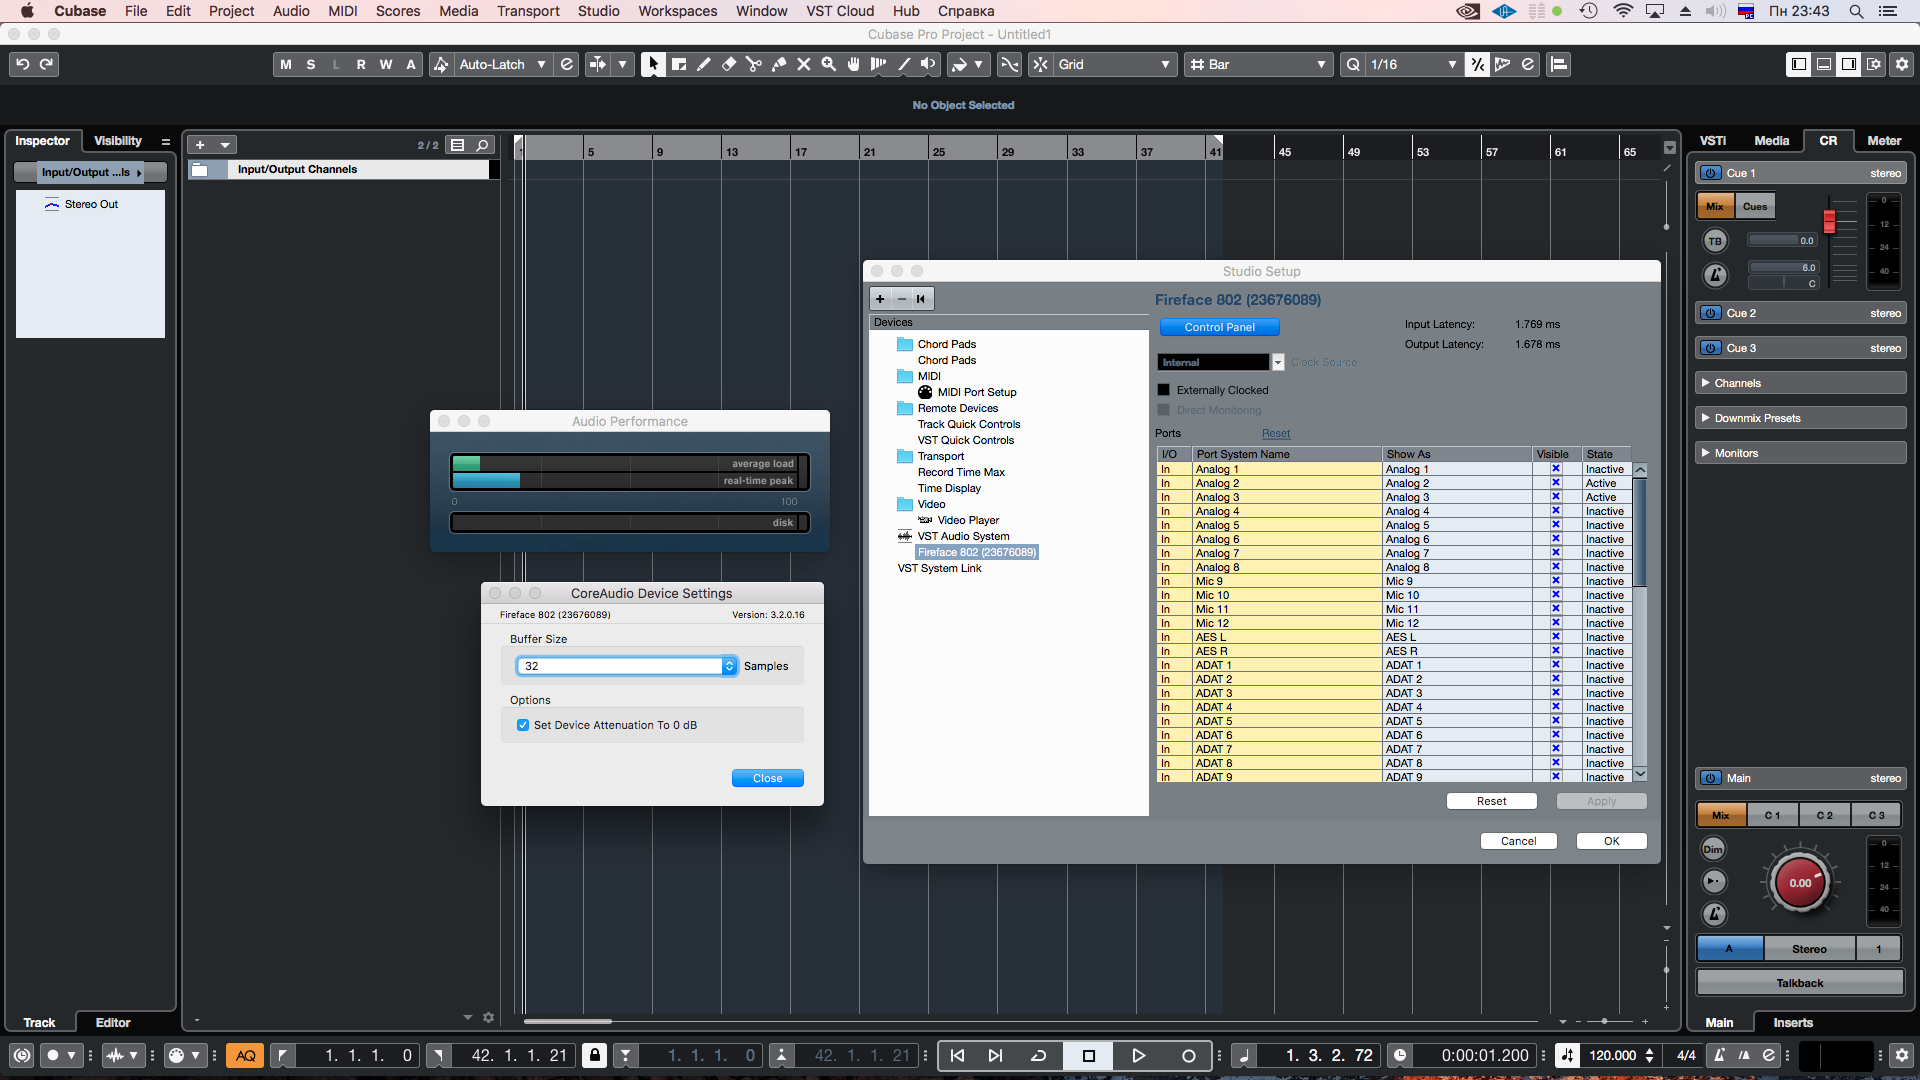1920x1080 pixels.
Task: Switch to the Visibility tab
Action: coord(118,141)
